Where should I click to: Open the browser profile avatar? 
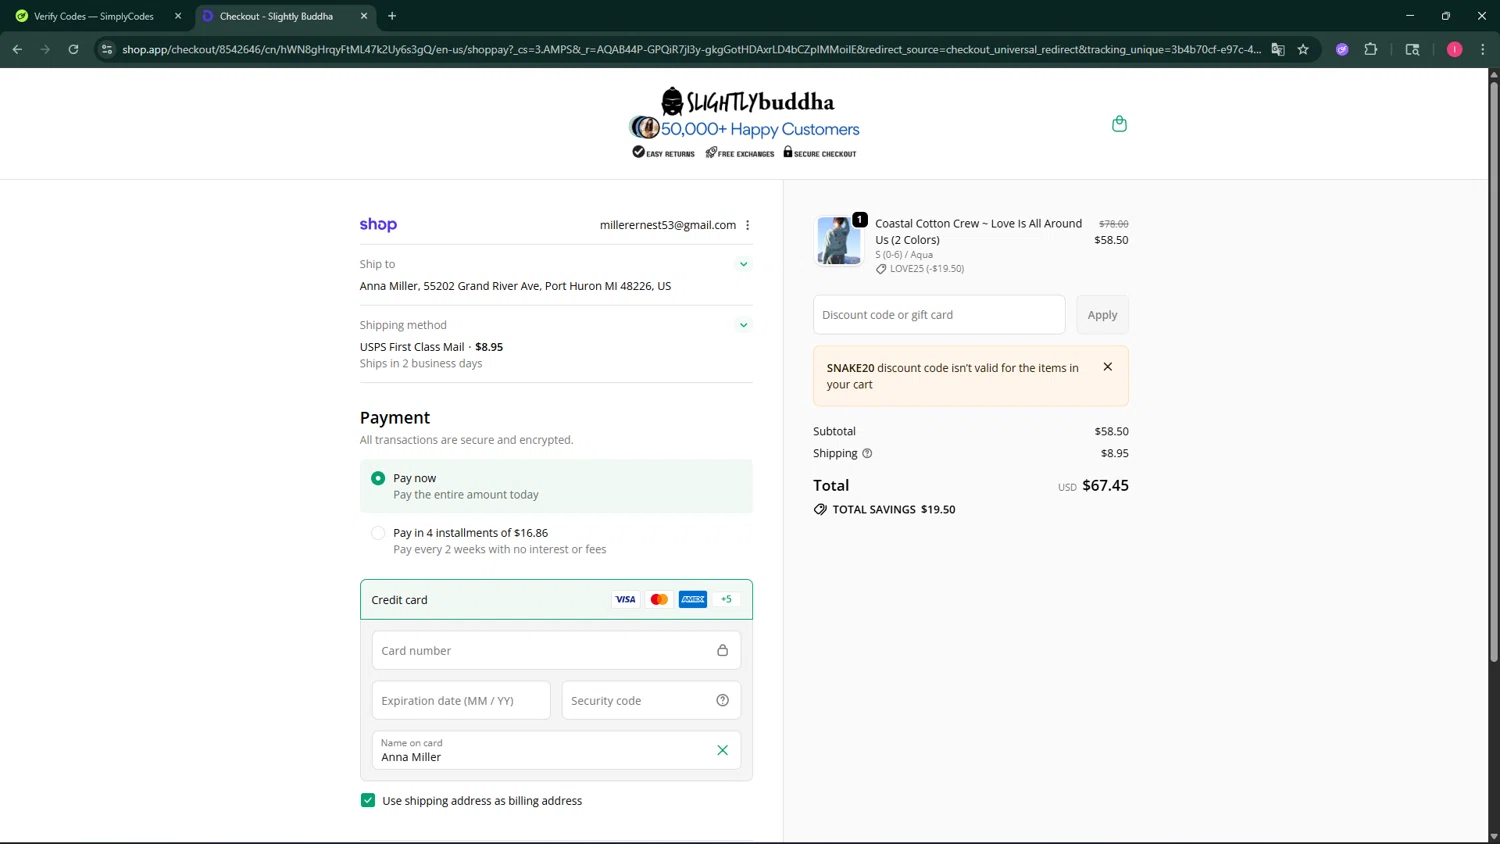point(1454,49)
